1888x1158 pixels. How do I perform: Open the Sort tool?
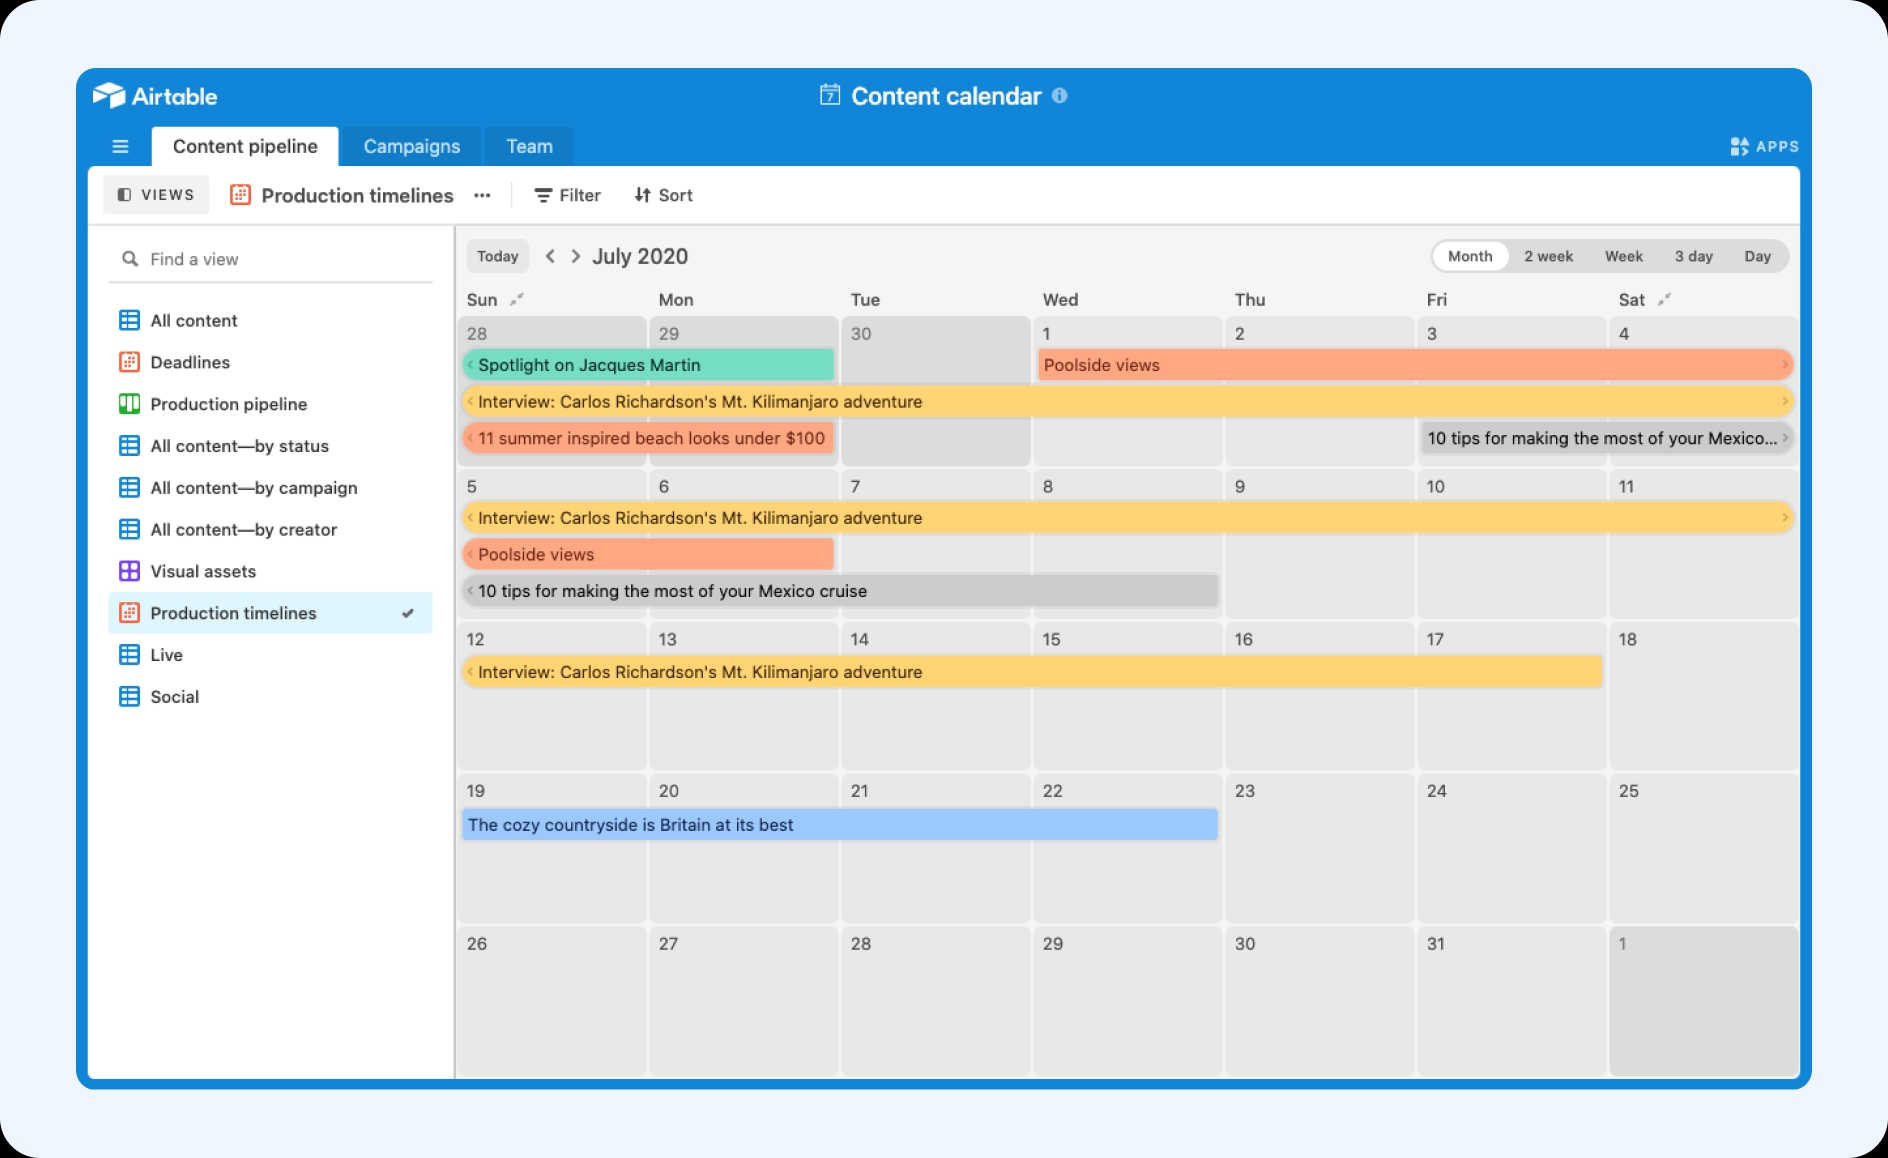[x=663, y=195]
